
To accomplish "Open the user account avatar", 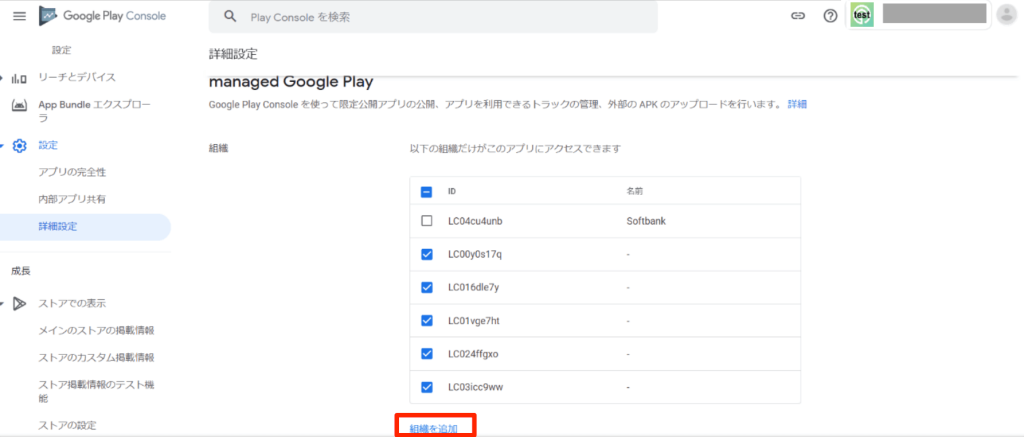I will coord(1006,16).
